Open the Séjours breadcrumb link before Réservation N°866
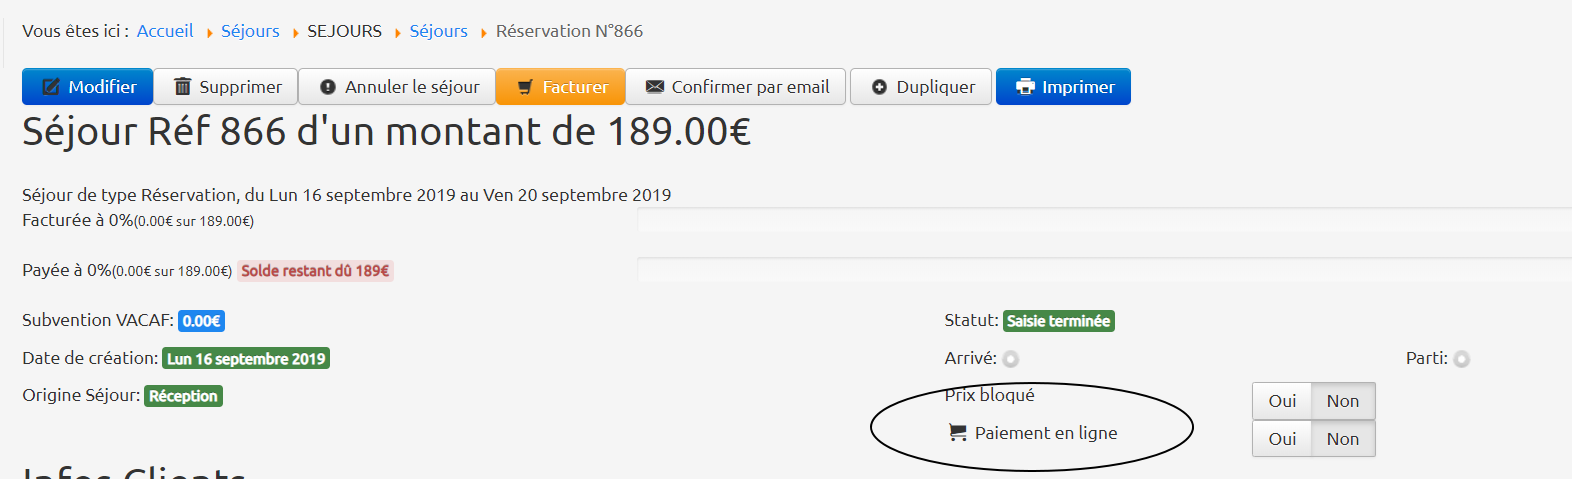 (x=438, y=31)
